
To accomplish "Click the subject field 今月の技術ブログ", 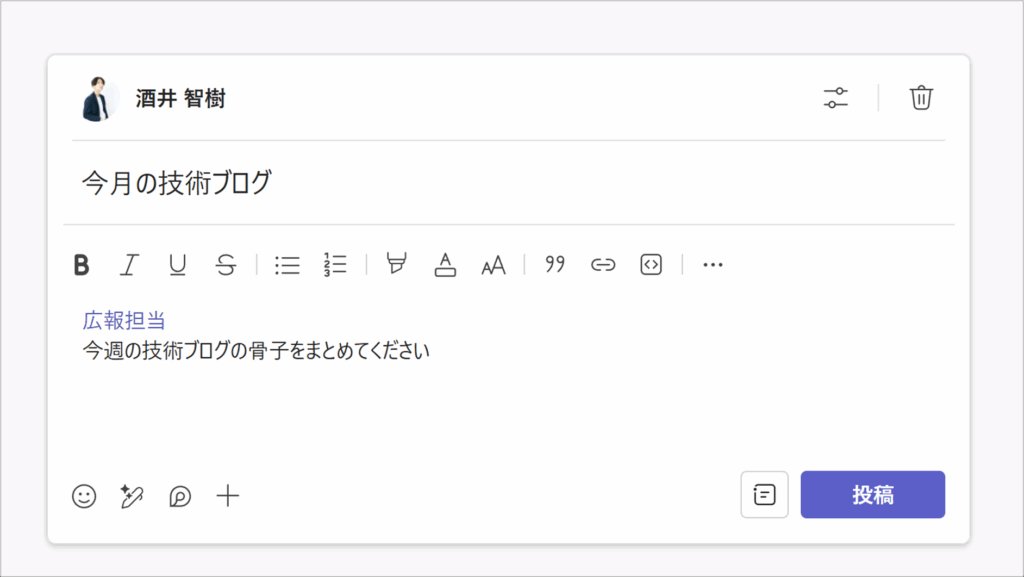I will click(509, 183).
